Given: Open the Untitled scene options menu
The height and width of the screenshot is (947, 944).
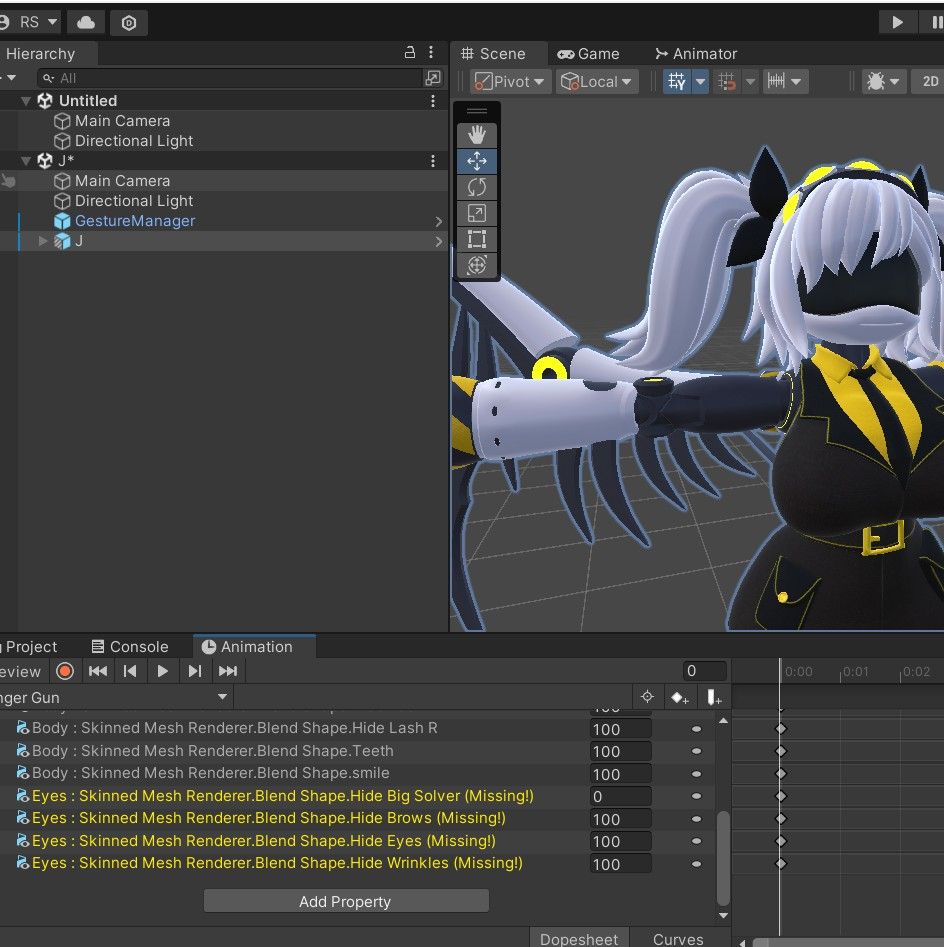Looking at the screenshot, I should (432, 101).
